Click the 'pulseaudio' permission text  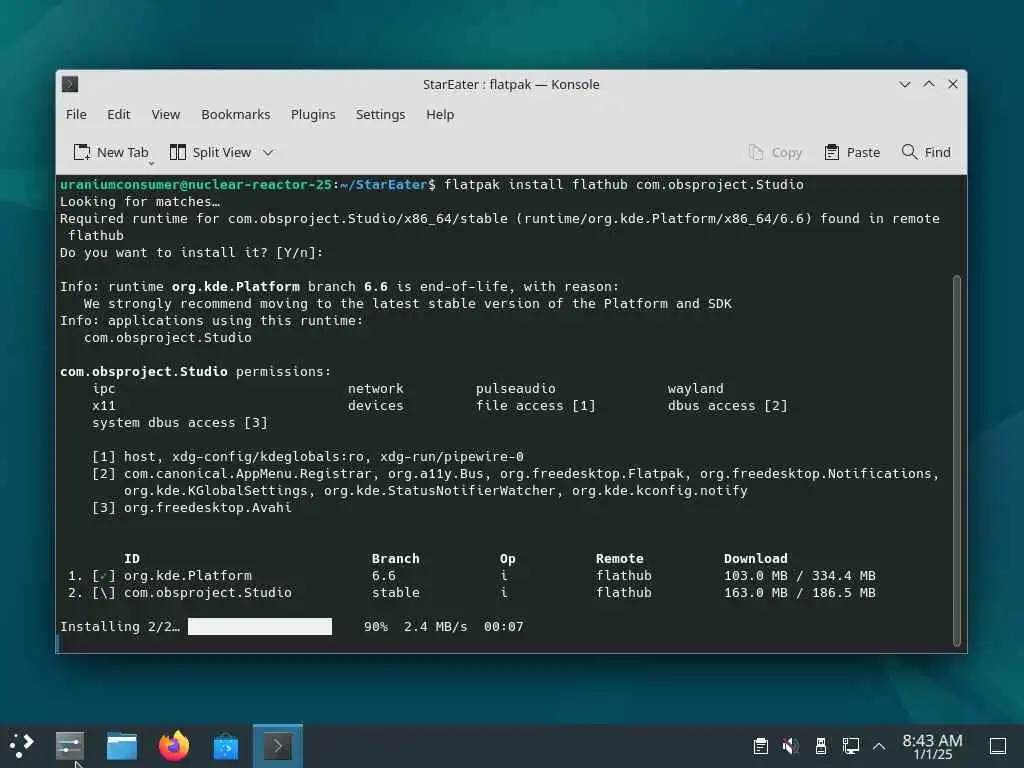point(515,389)
